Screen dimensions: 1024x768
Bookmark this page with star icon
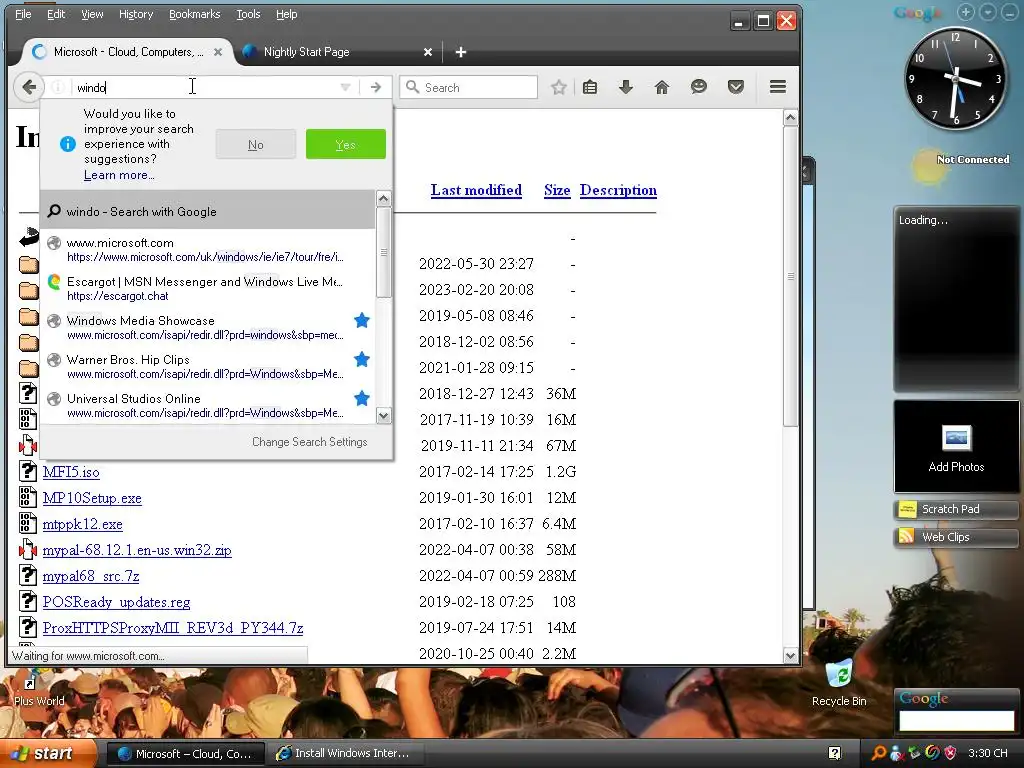[x=558, y=88]
